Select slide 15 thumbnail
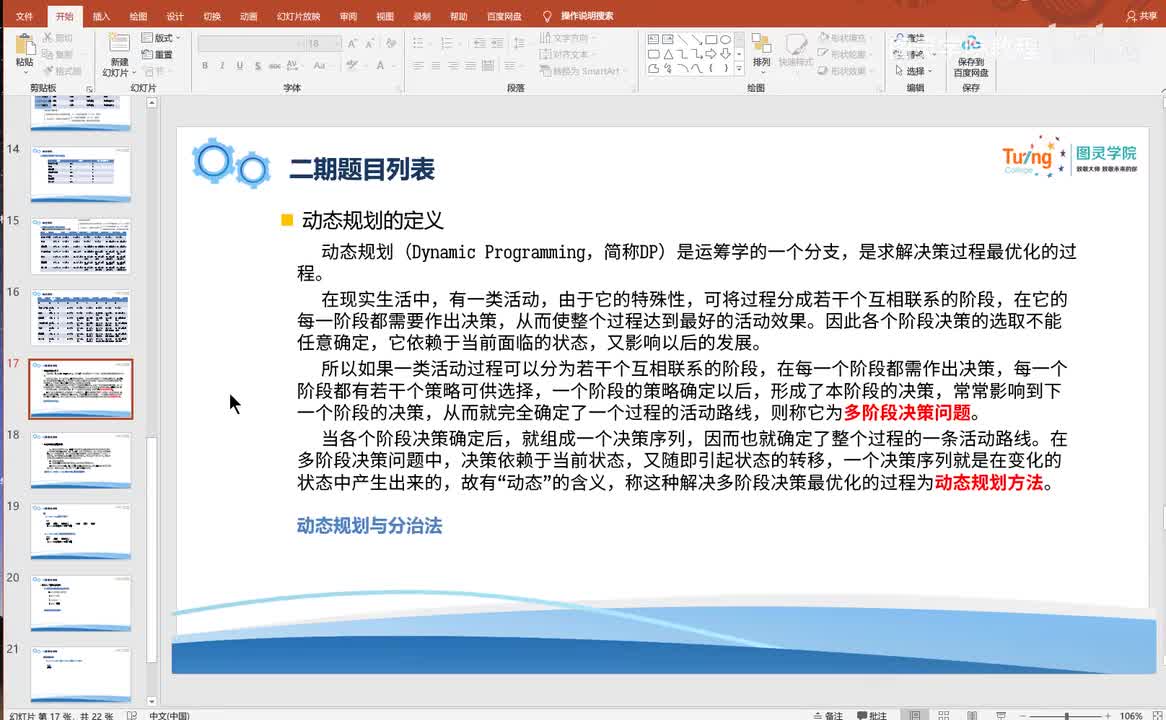 pyautogui.click(x=81, y=246)
